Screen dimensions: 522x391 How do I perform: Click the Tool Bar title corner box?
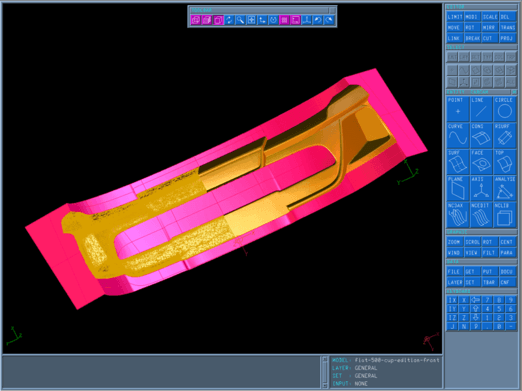tap(332, 10)
